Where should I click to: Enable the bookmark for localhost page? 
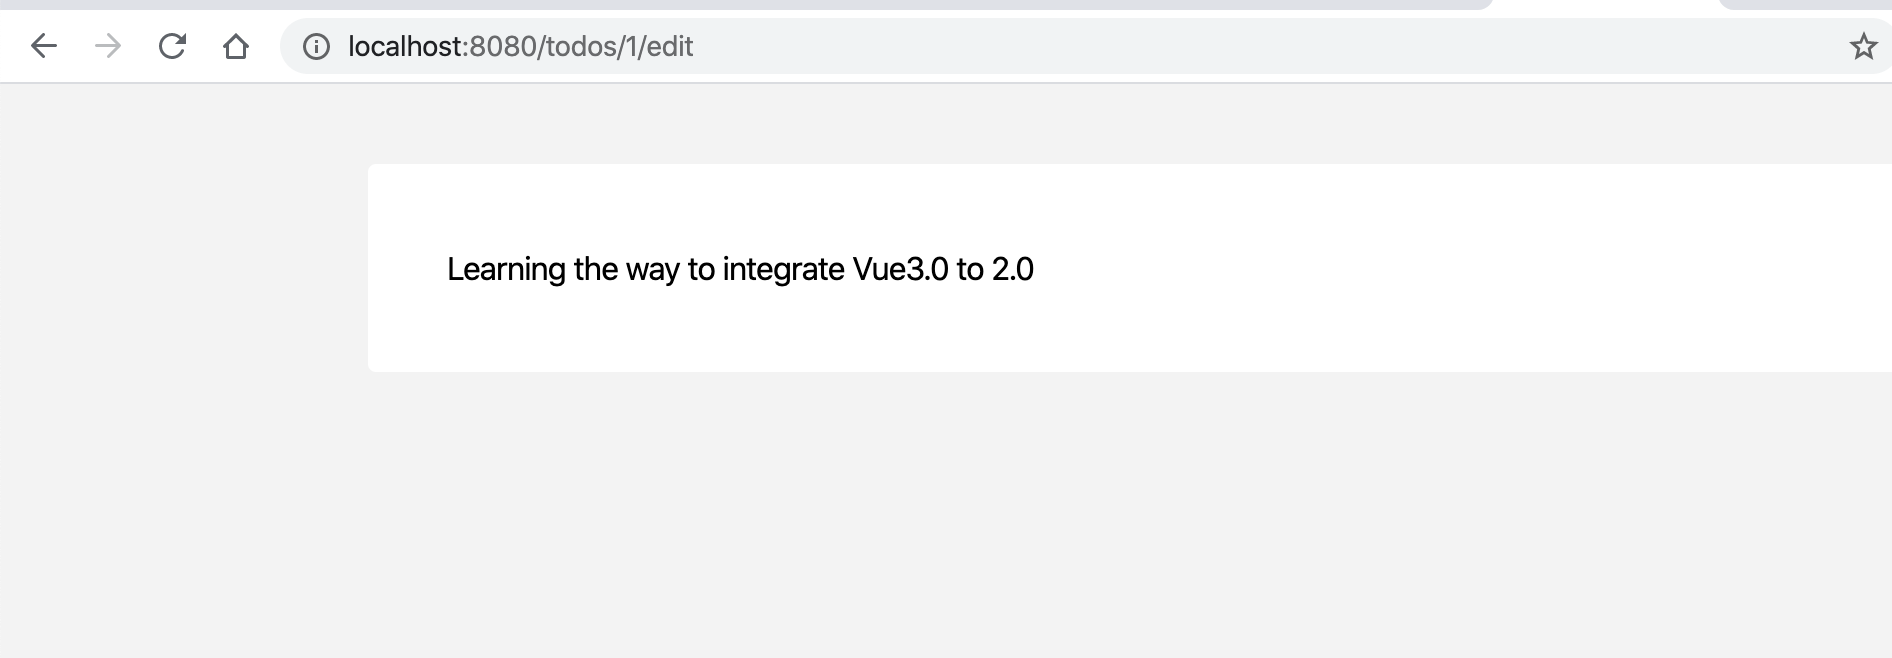coord(1862,46)
